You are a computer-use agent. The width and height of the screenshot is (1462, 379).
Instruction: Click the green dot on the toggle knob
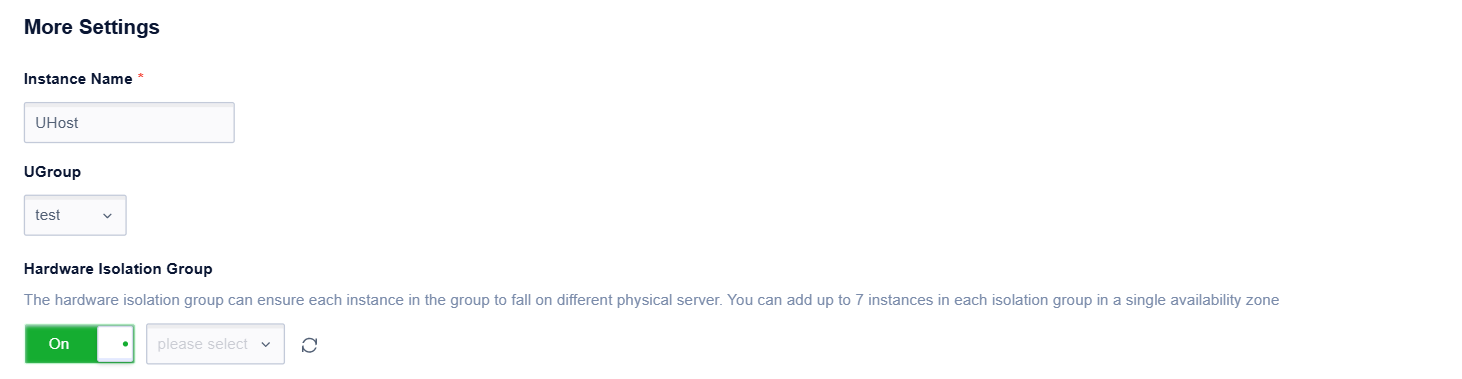click(125, 344)
